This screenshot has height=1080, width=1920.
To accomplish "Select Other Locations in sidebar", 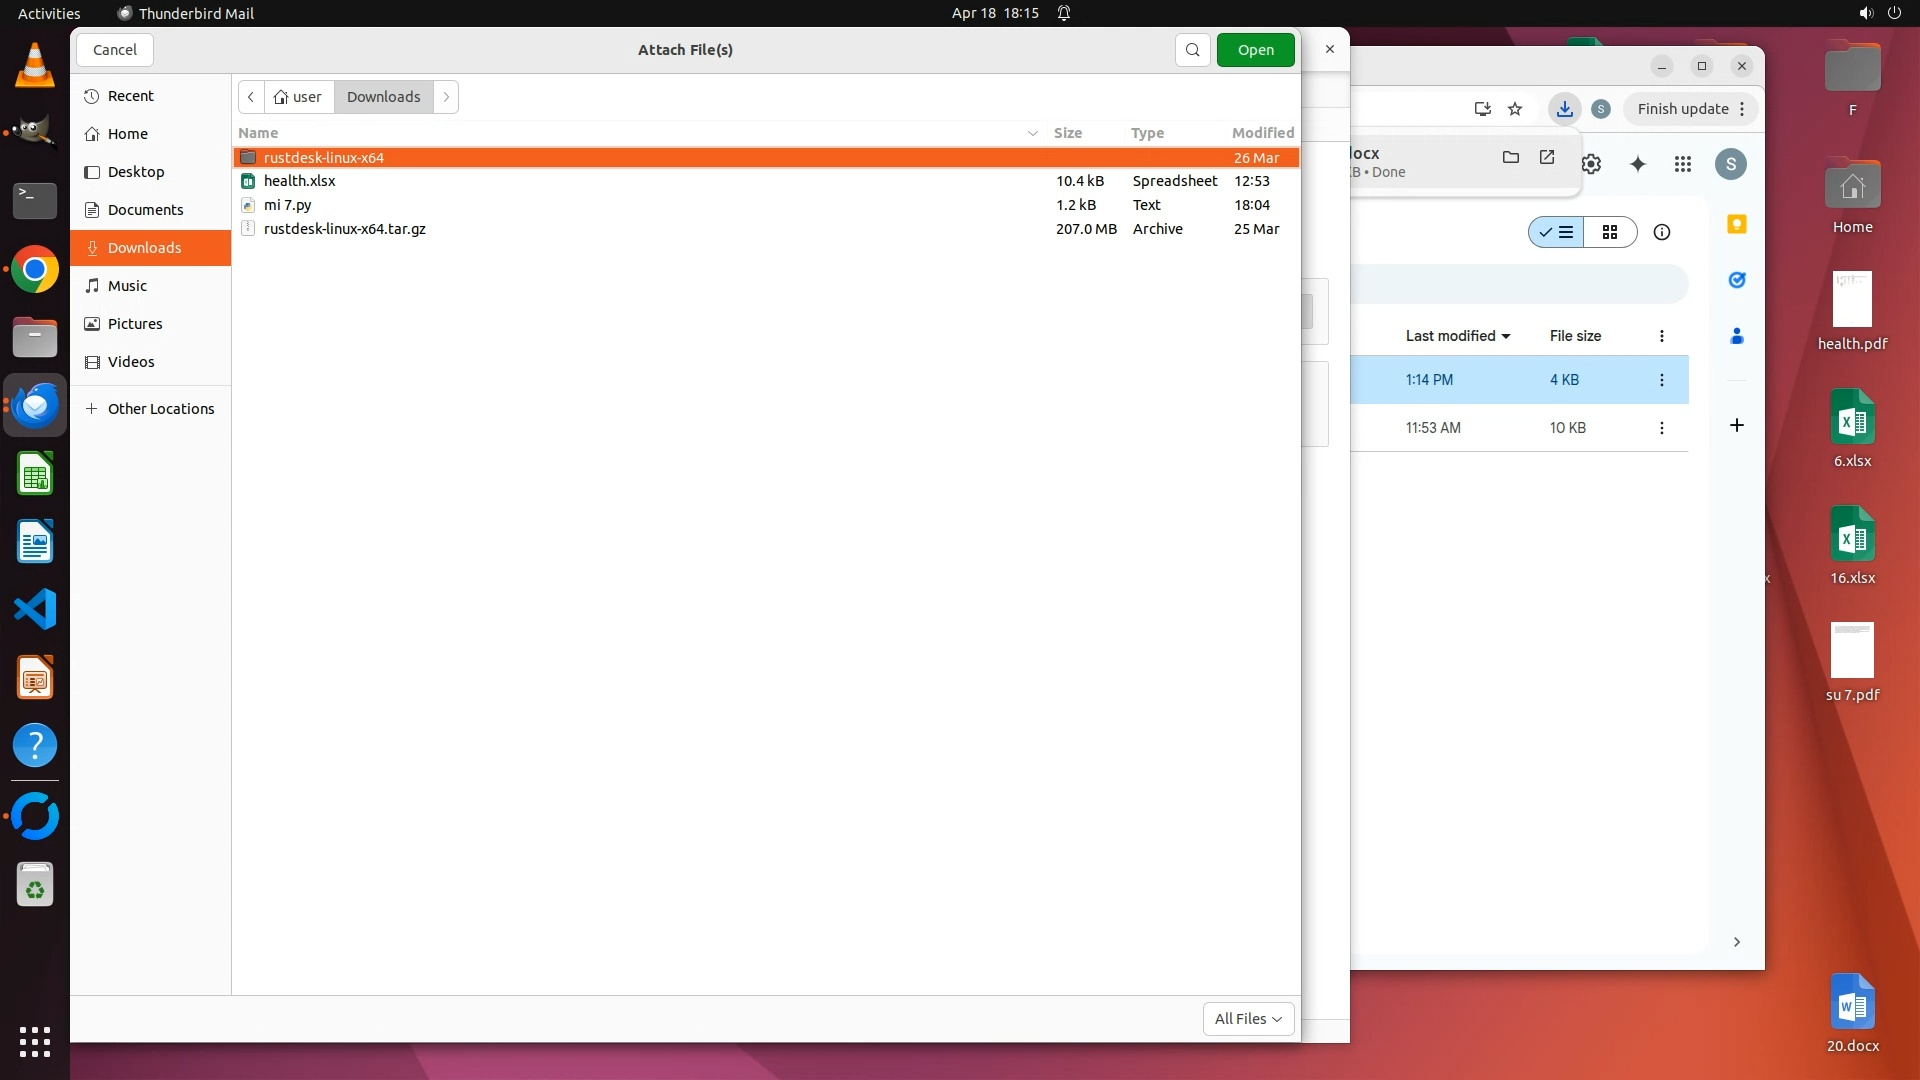I will (160, 409).
